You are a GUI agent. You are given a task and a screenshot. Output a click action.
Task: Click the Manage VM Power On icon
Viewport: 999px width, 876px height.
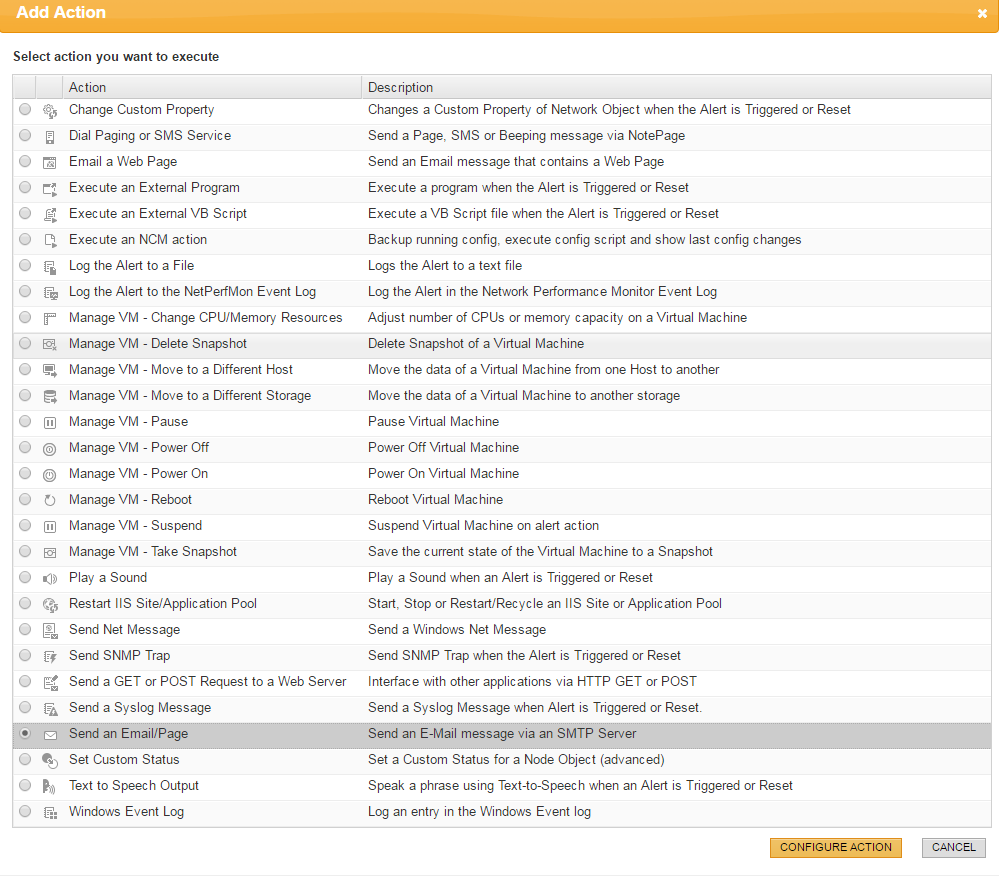pyautogui.click(x=50, y=475)
